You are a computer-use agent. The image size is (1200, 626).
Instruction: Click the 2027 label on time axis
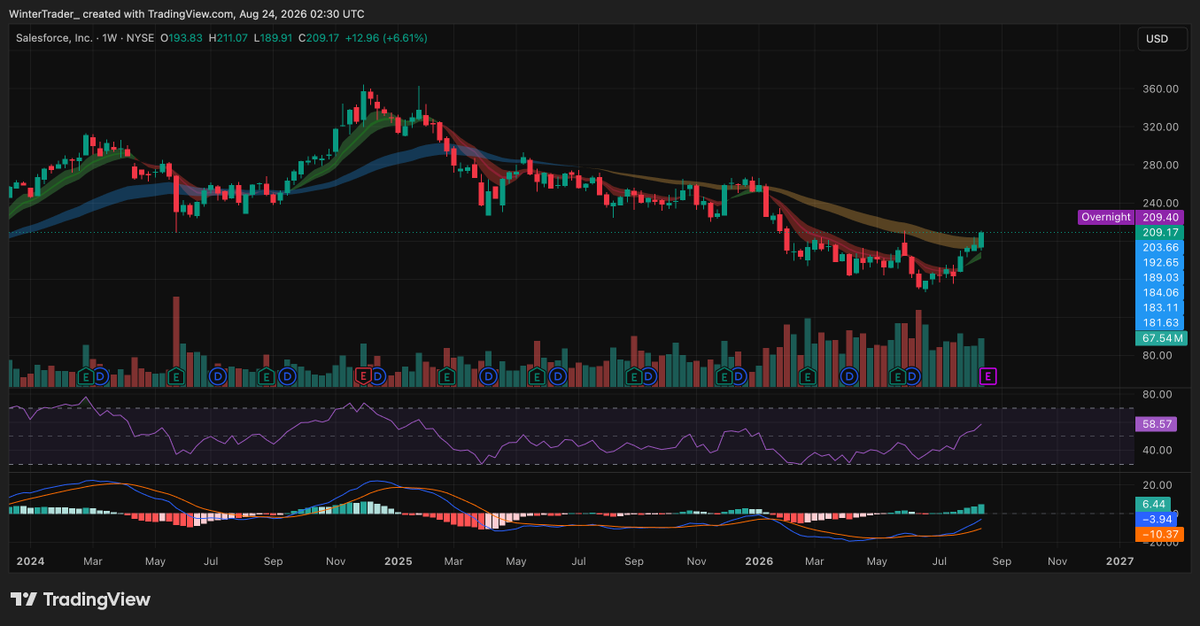pyautogui.click(x=1120, y=561)
